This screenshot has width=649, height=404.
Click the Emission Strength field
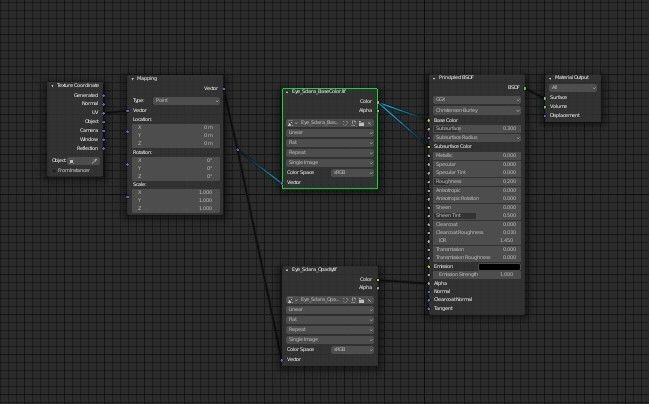(477, 274)
